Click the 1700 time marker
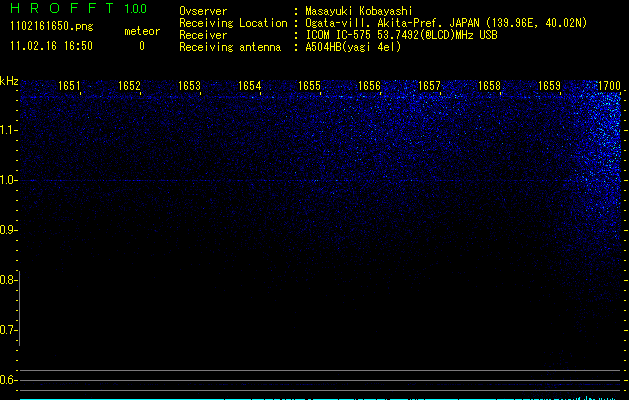The image size is (629, 400). [x=609, y=85]
